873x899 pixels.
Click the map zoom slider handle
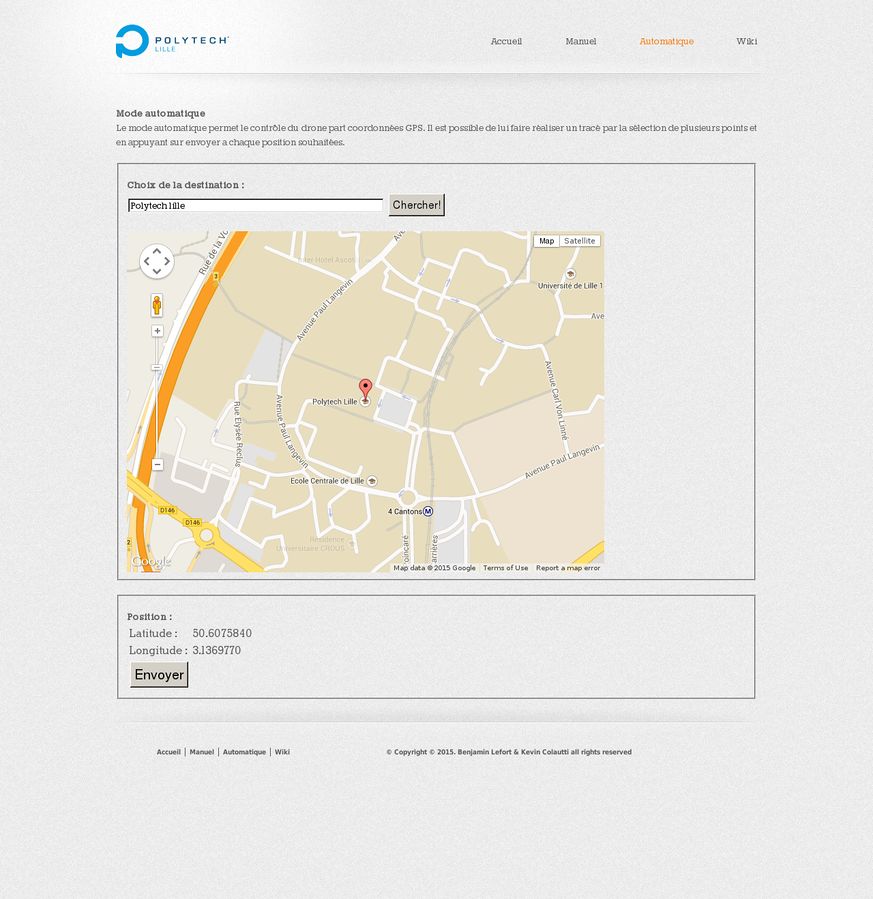point(157,368)
